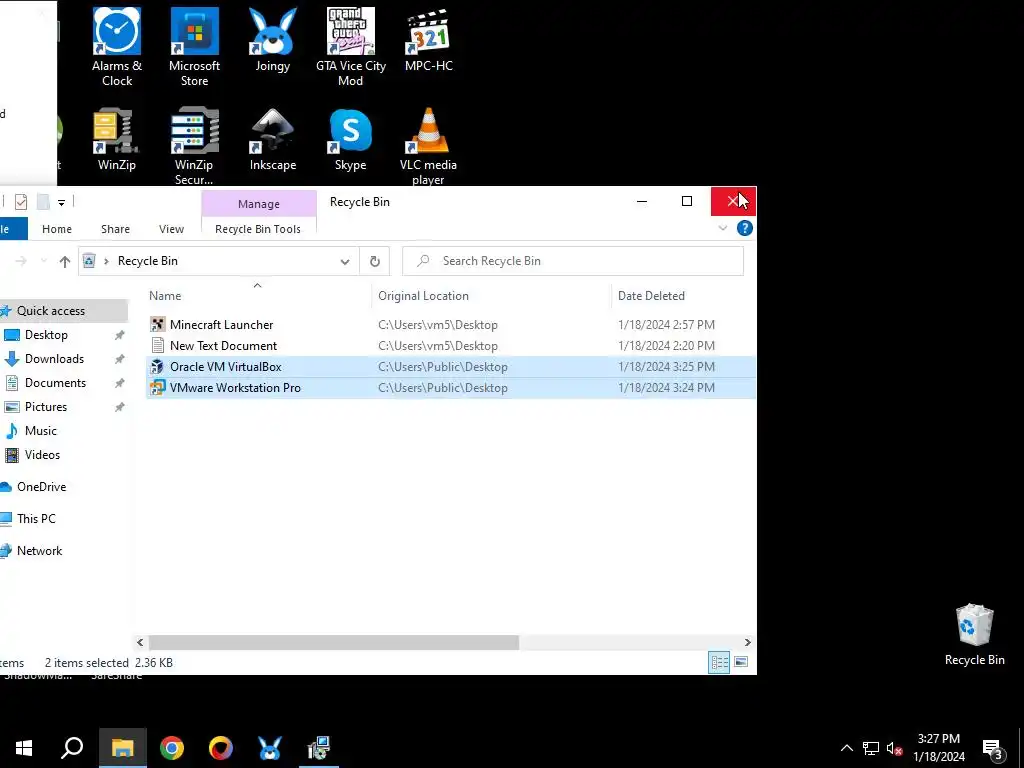
Task: Click the scroll right arrow button
Action: 748,643
